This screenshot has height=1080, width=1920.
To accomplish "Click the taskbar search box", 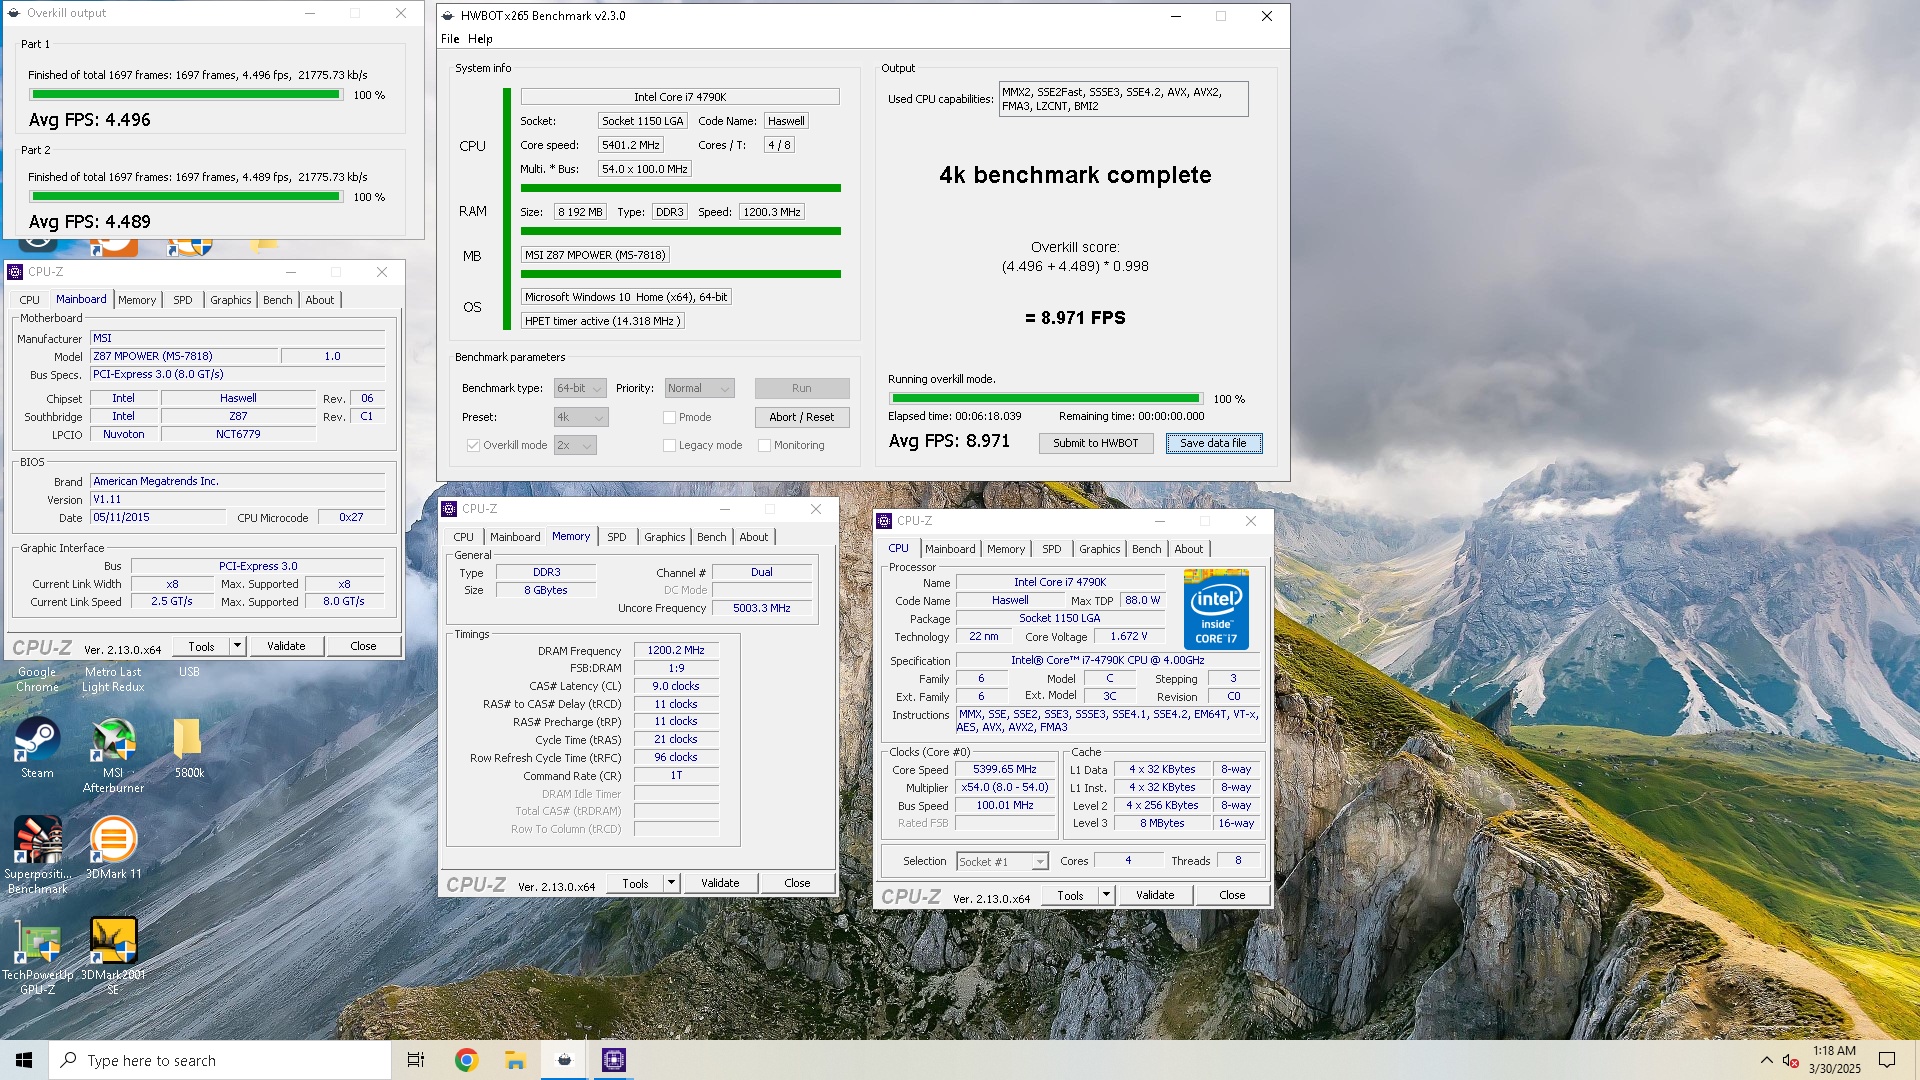I will (220, 1060).
